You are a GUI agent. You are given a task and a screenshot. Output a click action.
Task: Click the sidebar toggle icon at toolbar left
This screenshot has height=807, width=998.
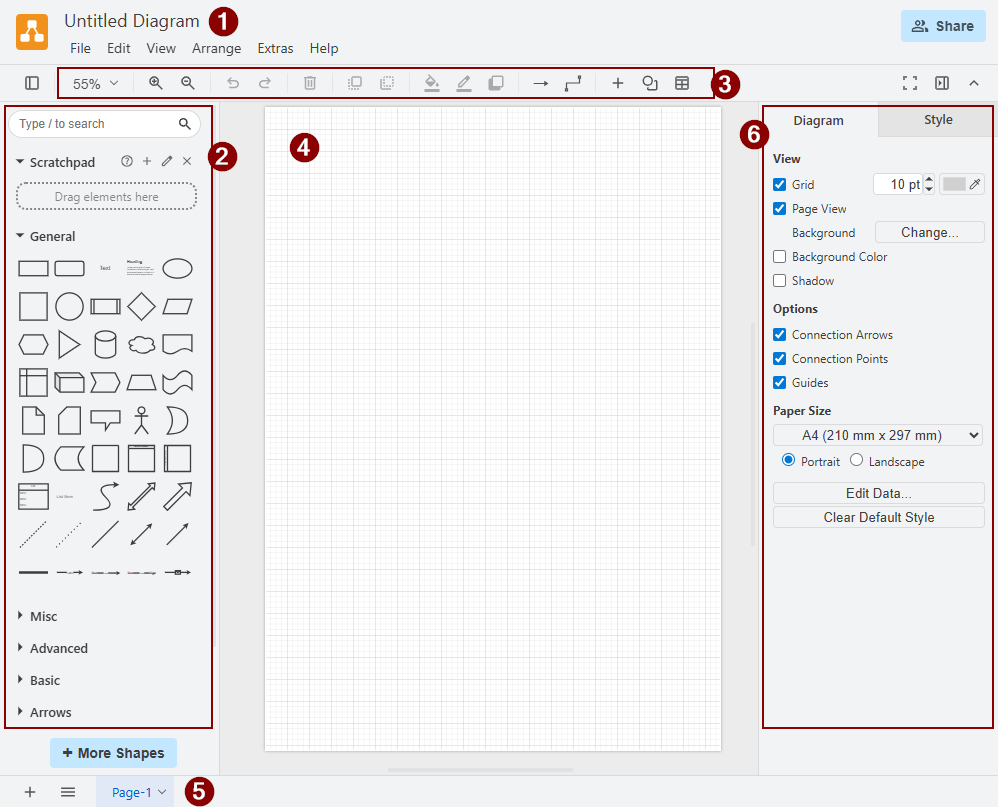(32, 83)
